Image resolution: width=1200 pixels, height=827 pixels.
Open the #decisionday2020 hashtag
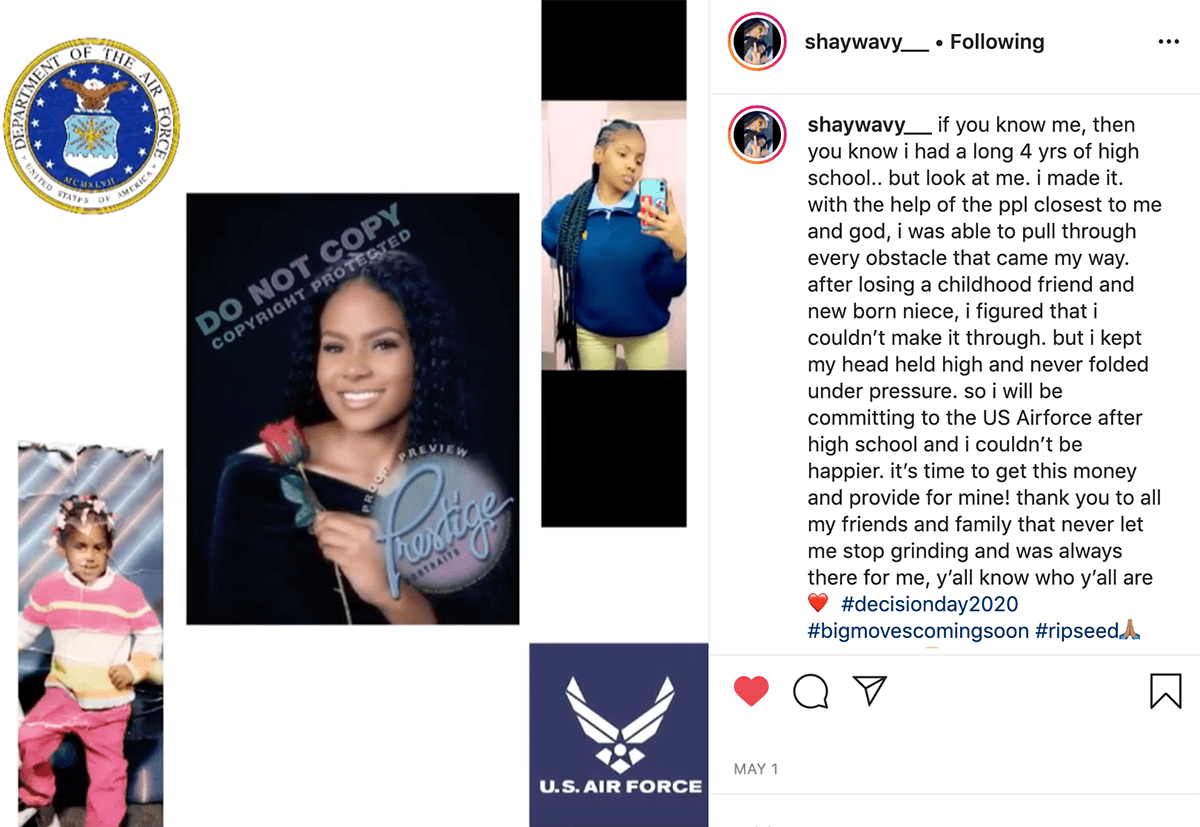tap(929, 604)
